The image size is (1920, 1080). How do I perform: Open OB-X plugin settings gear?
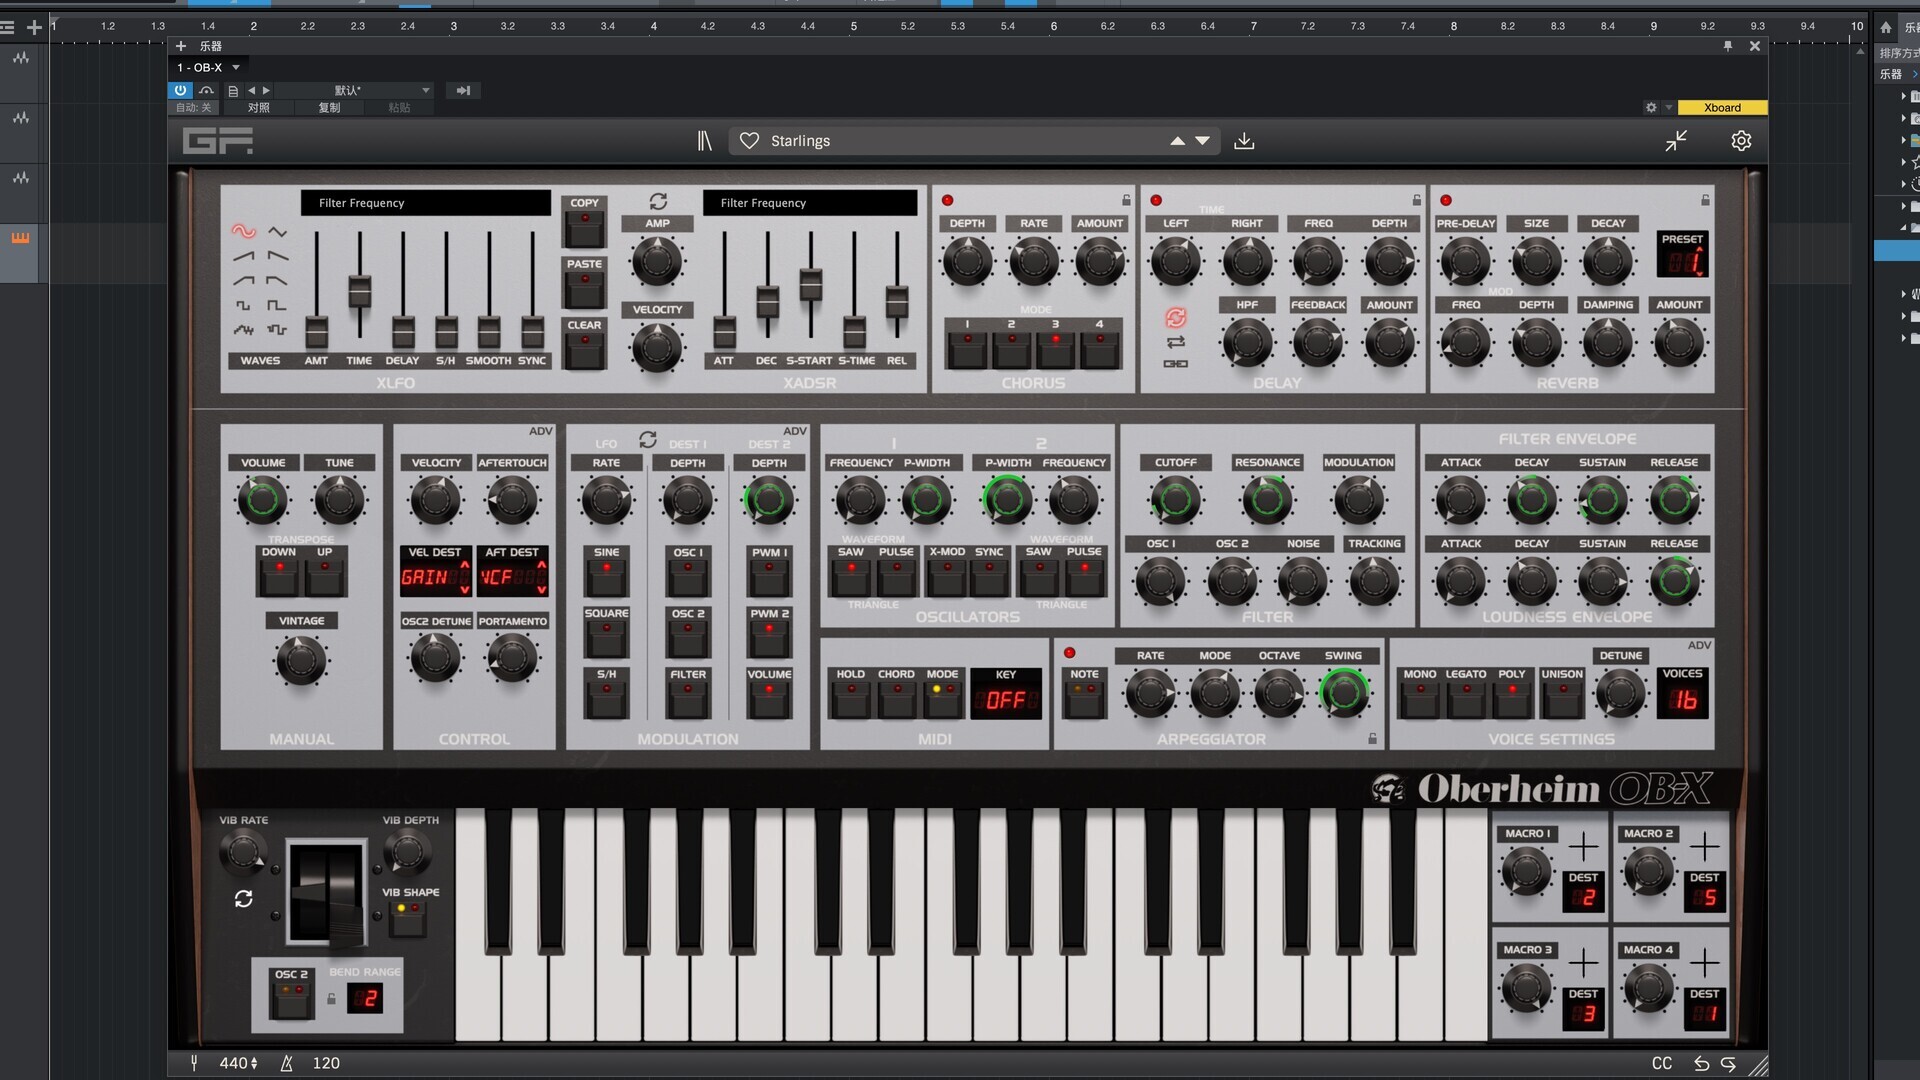1741,141
